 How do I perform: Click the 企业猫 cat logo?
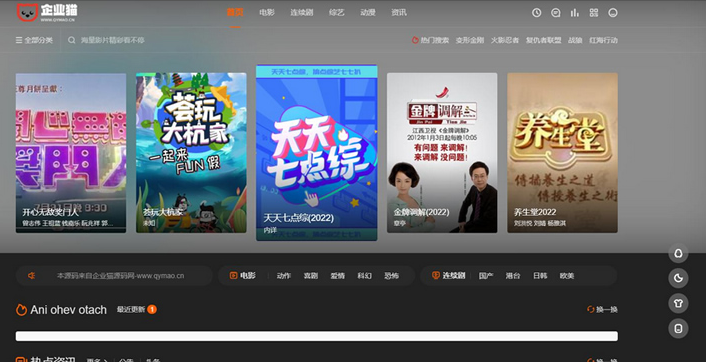point(47,13)
